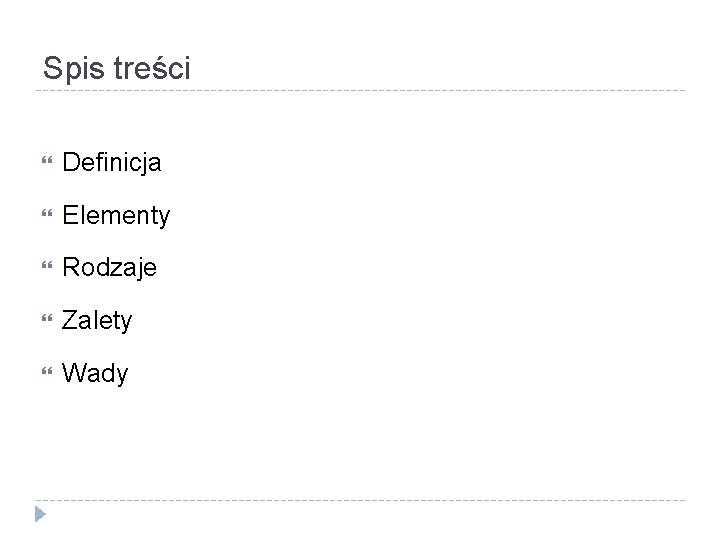Choose the Wady list item
The height and width of the screenshot is (540, 720).
pos(95,374)
